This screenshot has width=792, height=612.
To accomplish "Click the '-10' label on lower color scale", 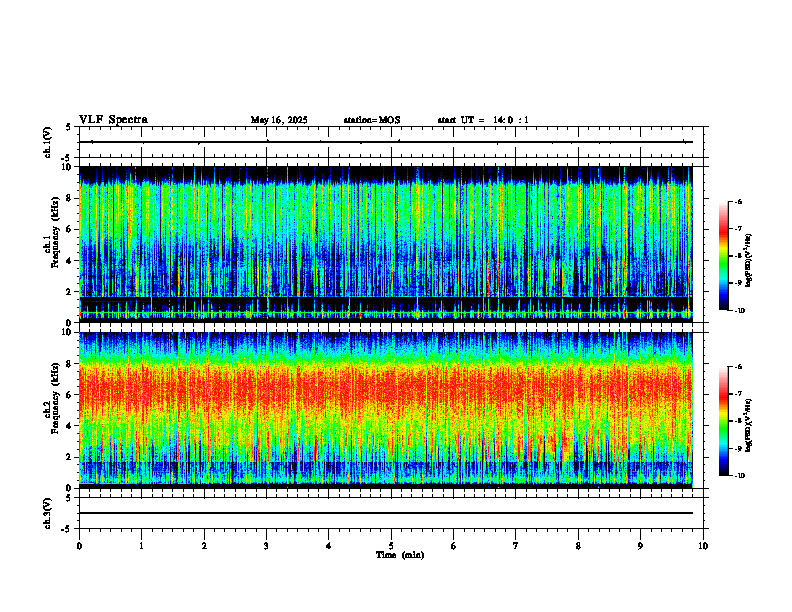I will (739, 476).
